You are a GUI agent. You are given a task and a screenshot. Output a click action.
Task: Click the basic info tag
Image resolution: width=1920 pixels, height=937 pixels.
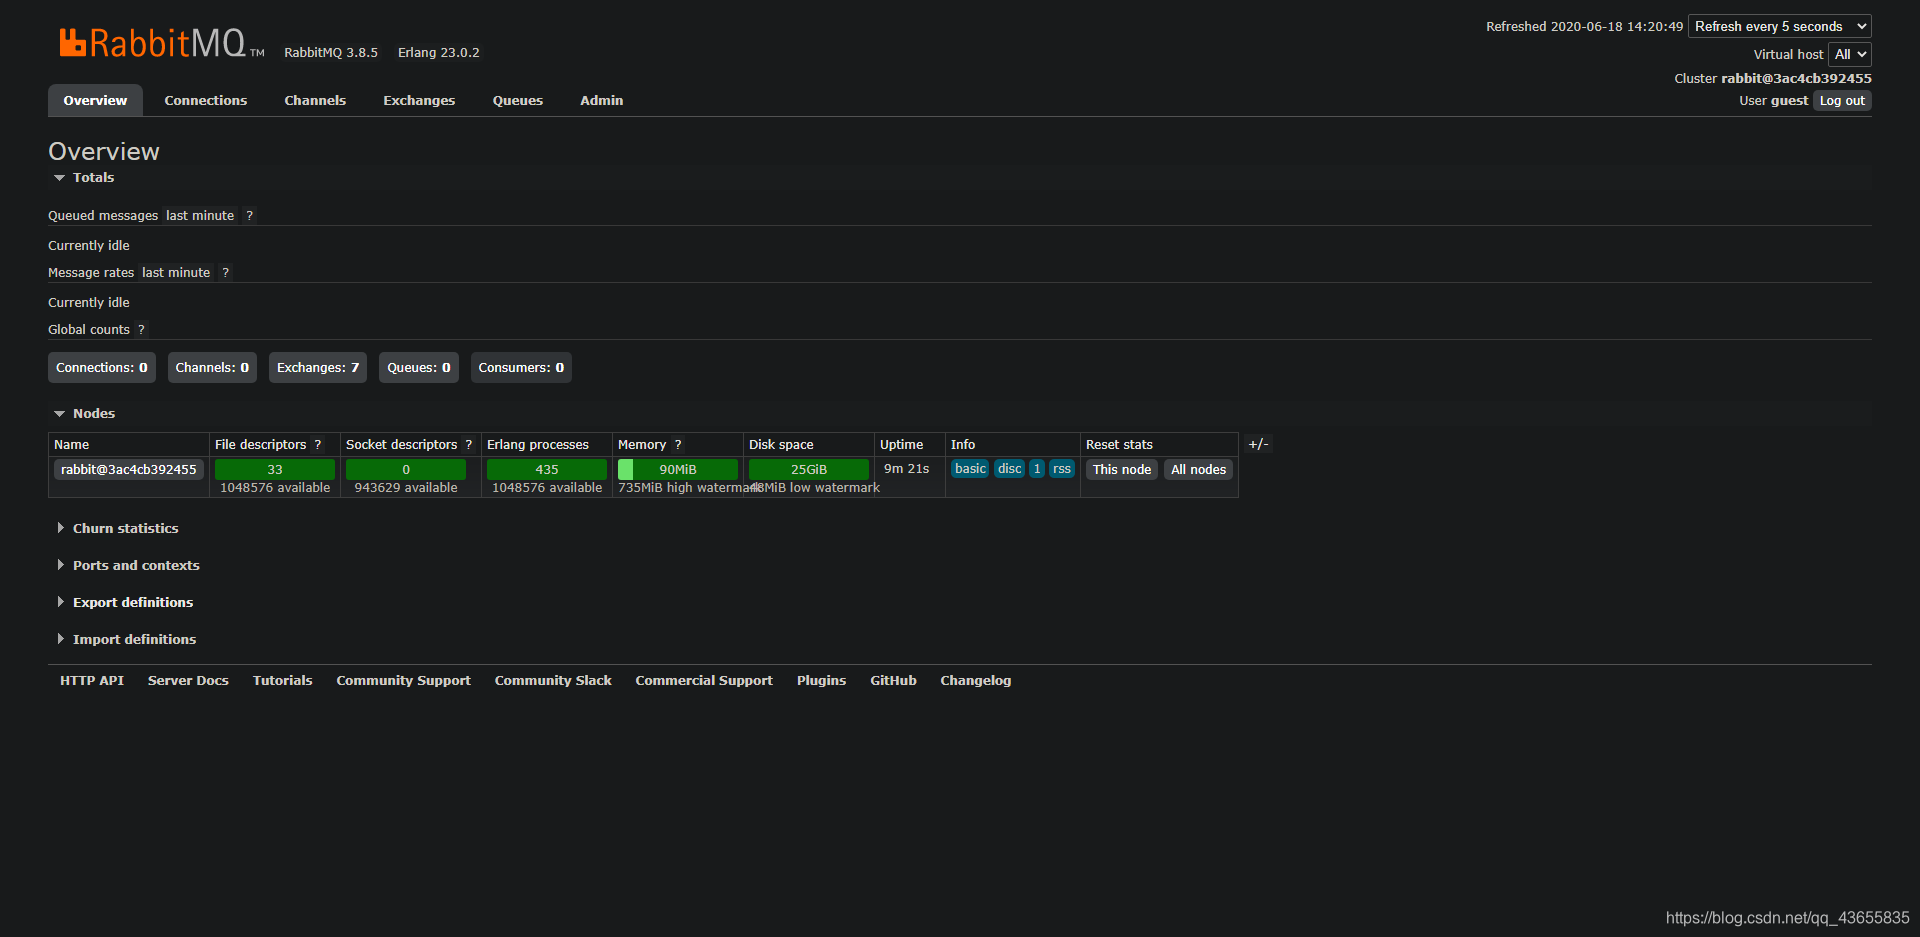click(x=970, y=468)
